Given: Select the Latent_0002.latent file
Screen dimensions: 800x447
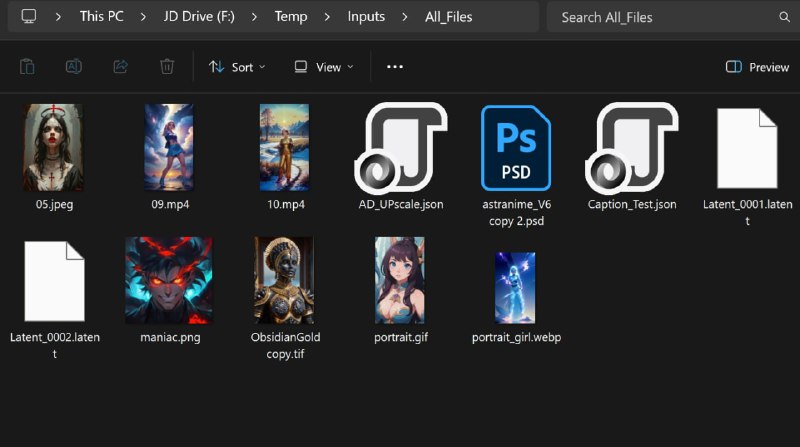Looking at the screenshot, I should (53, 281).
